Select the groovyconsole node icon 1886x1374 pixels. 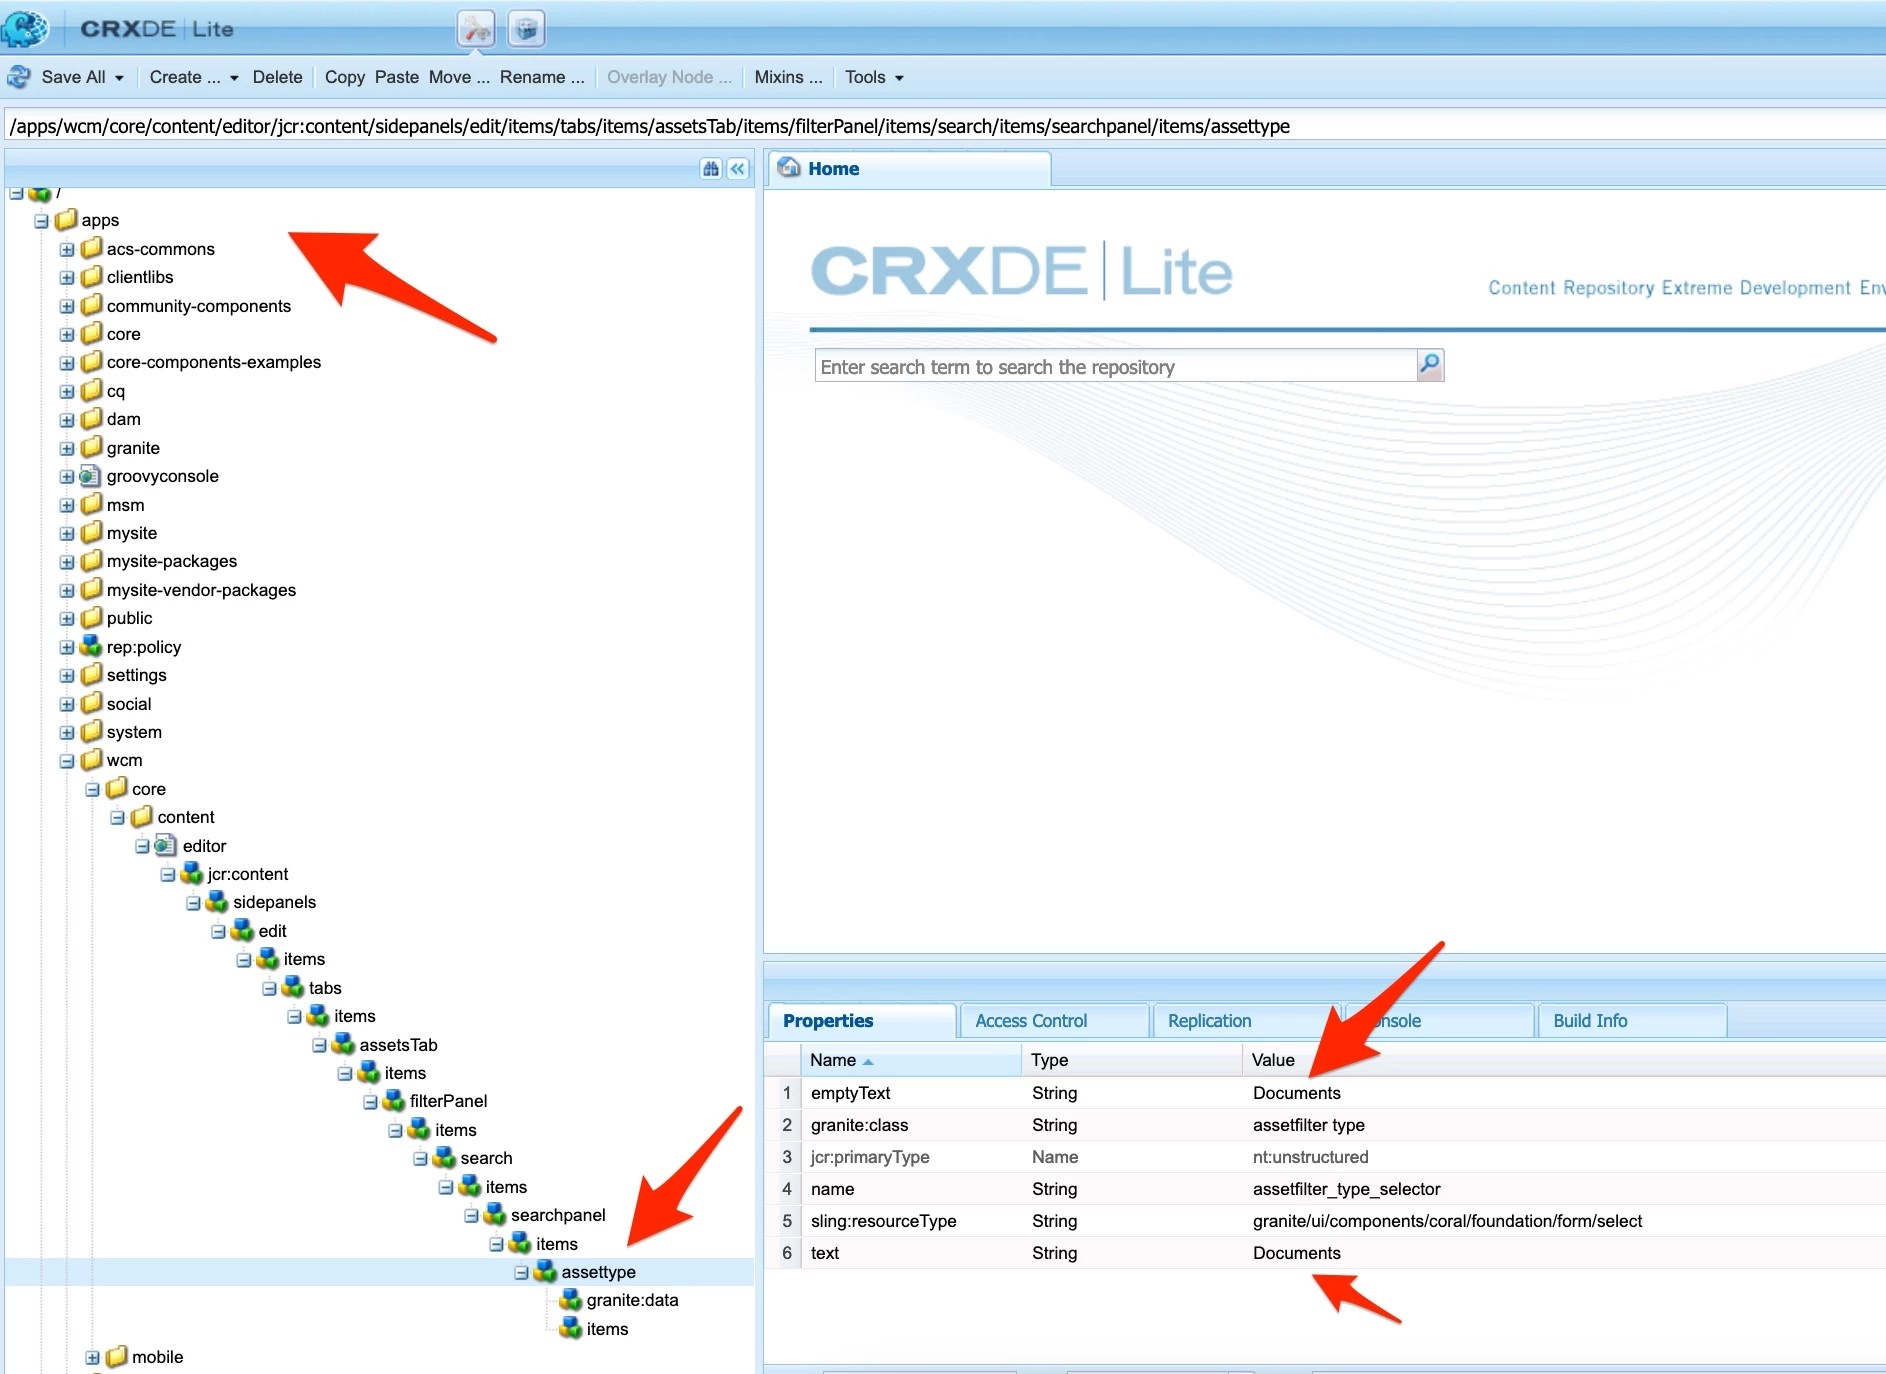coord(91,476)
